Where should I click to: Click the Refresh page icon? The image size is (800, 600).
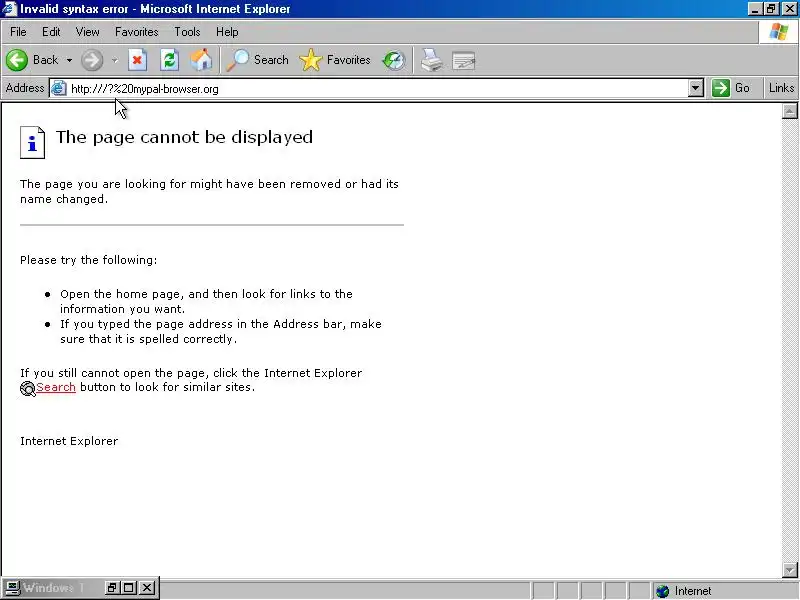[x=169, y=60]
